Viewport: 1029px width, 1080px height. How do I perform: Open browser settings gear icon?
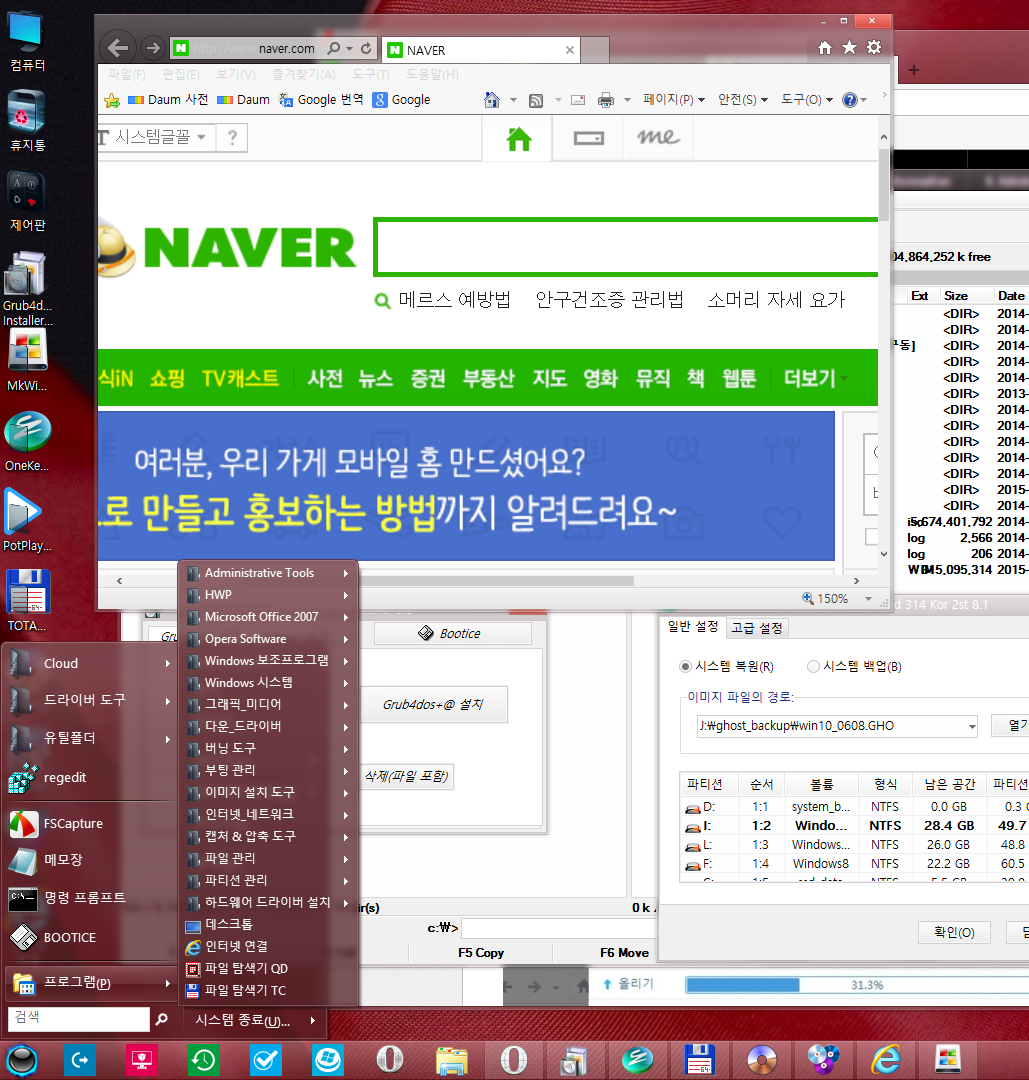[874, 48]
